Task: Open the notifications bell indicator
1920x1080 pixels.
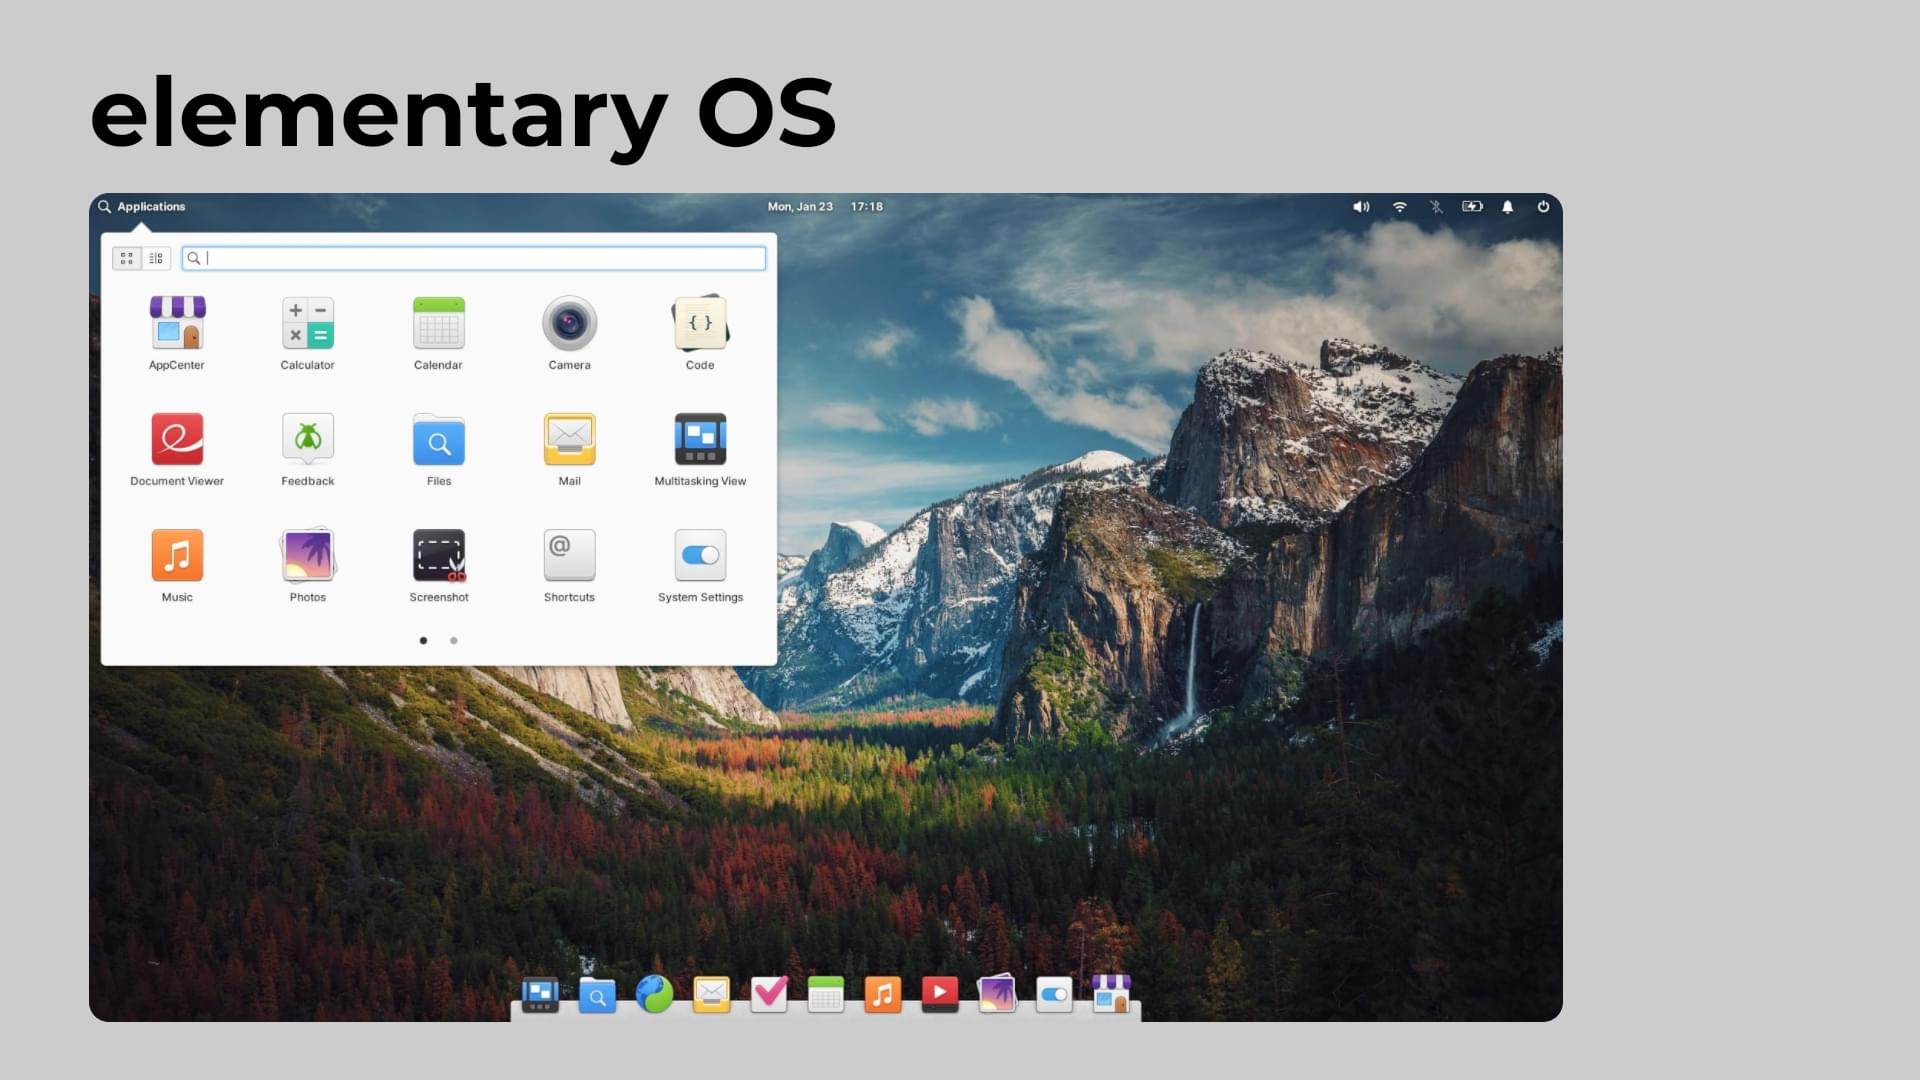Action: [1508, 206]
